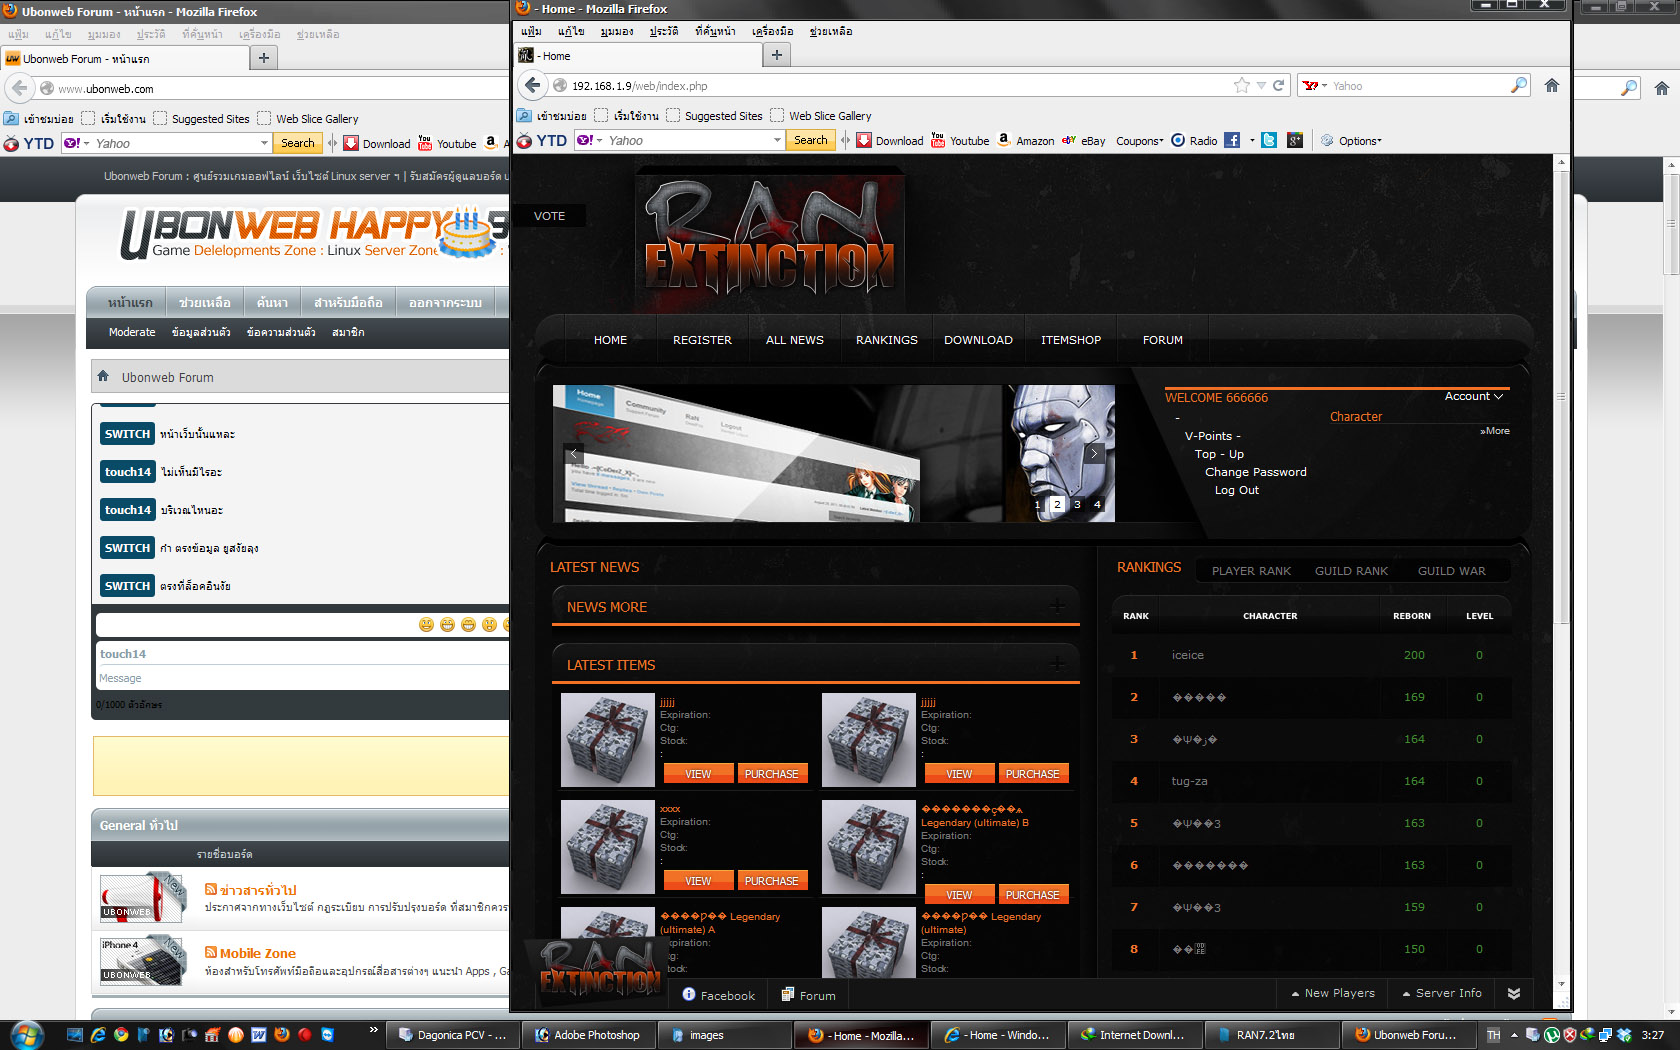Viewport: 1680px width, 1050px height.
Task: Go to the Firefox home page in Home window
Action: point(1552,86)
